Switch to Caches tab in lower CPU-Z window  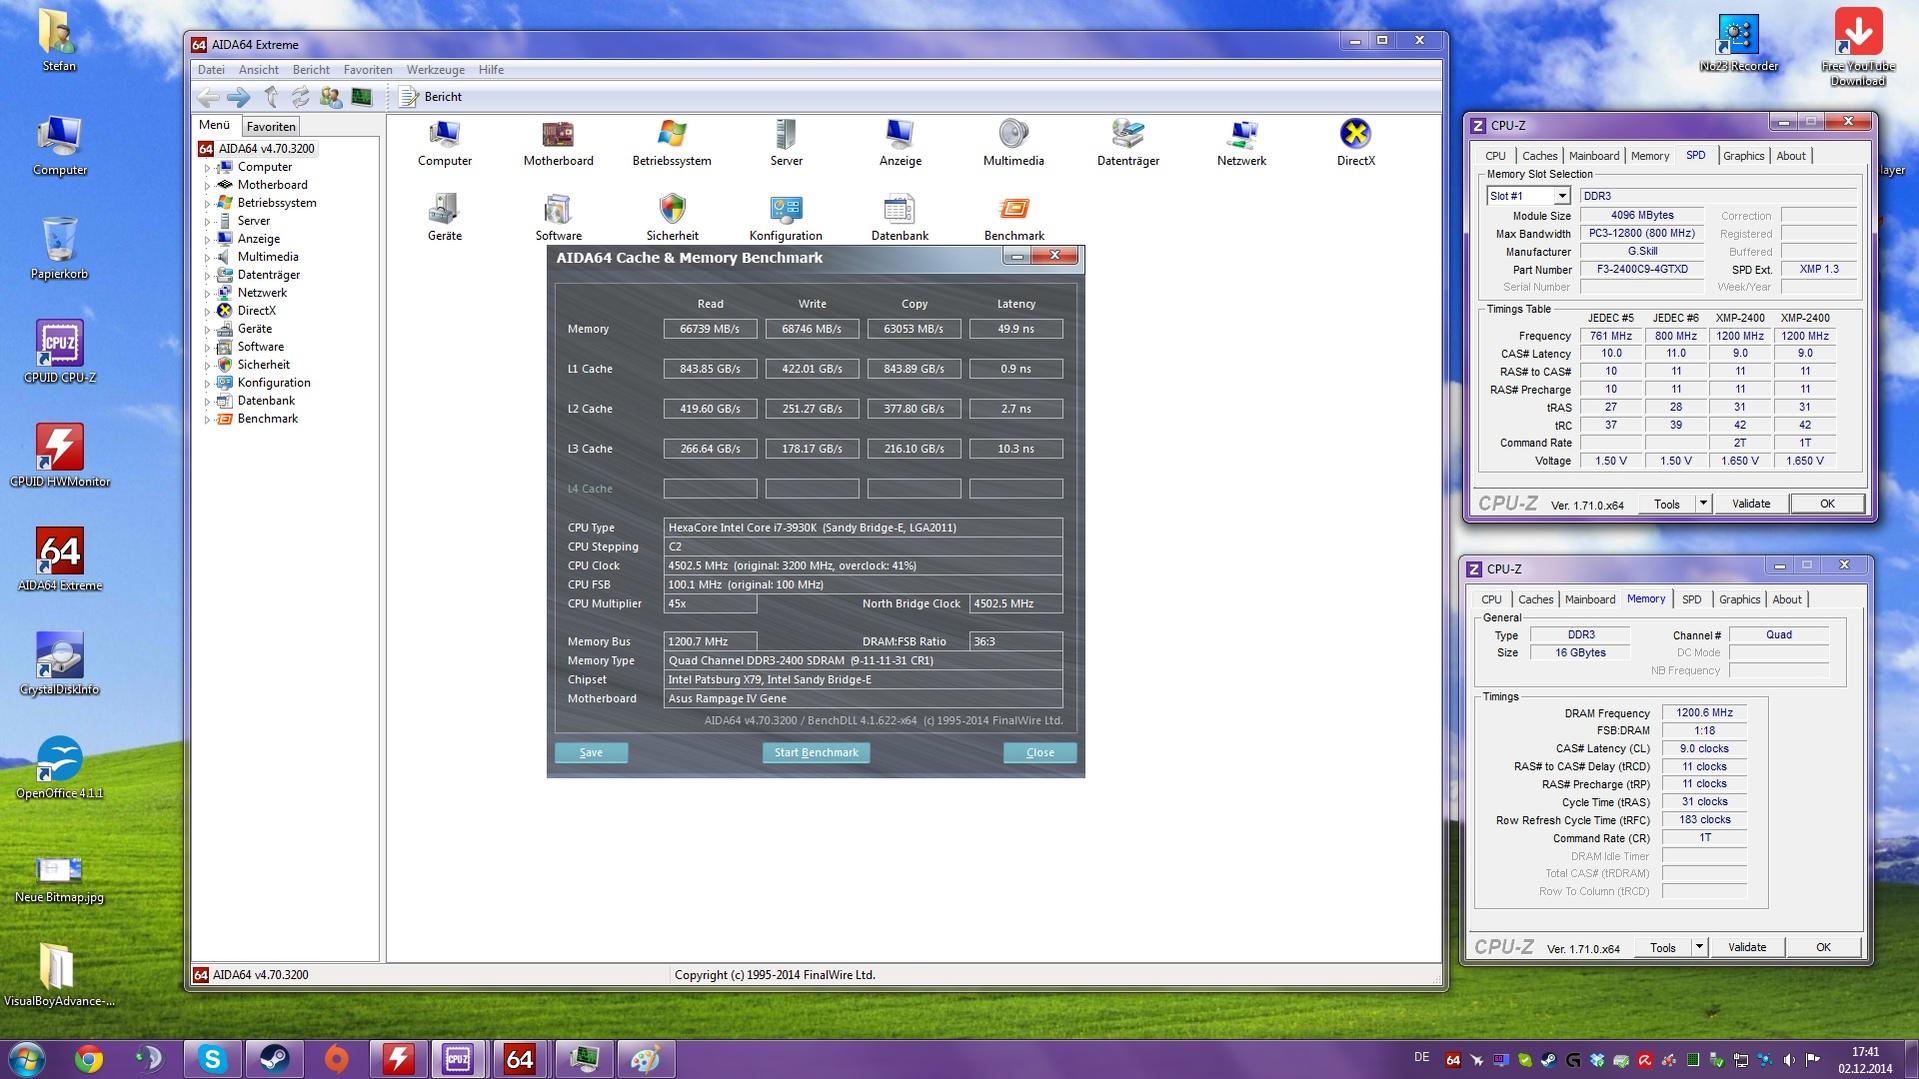coord(1535,600)
